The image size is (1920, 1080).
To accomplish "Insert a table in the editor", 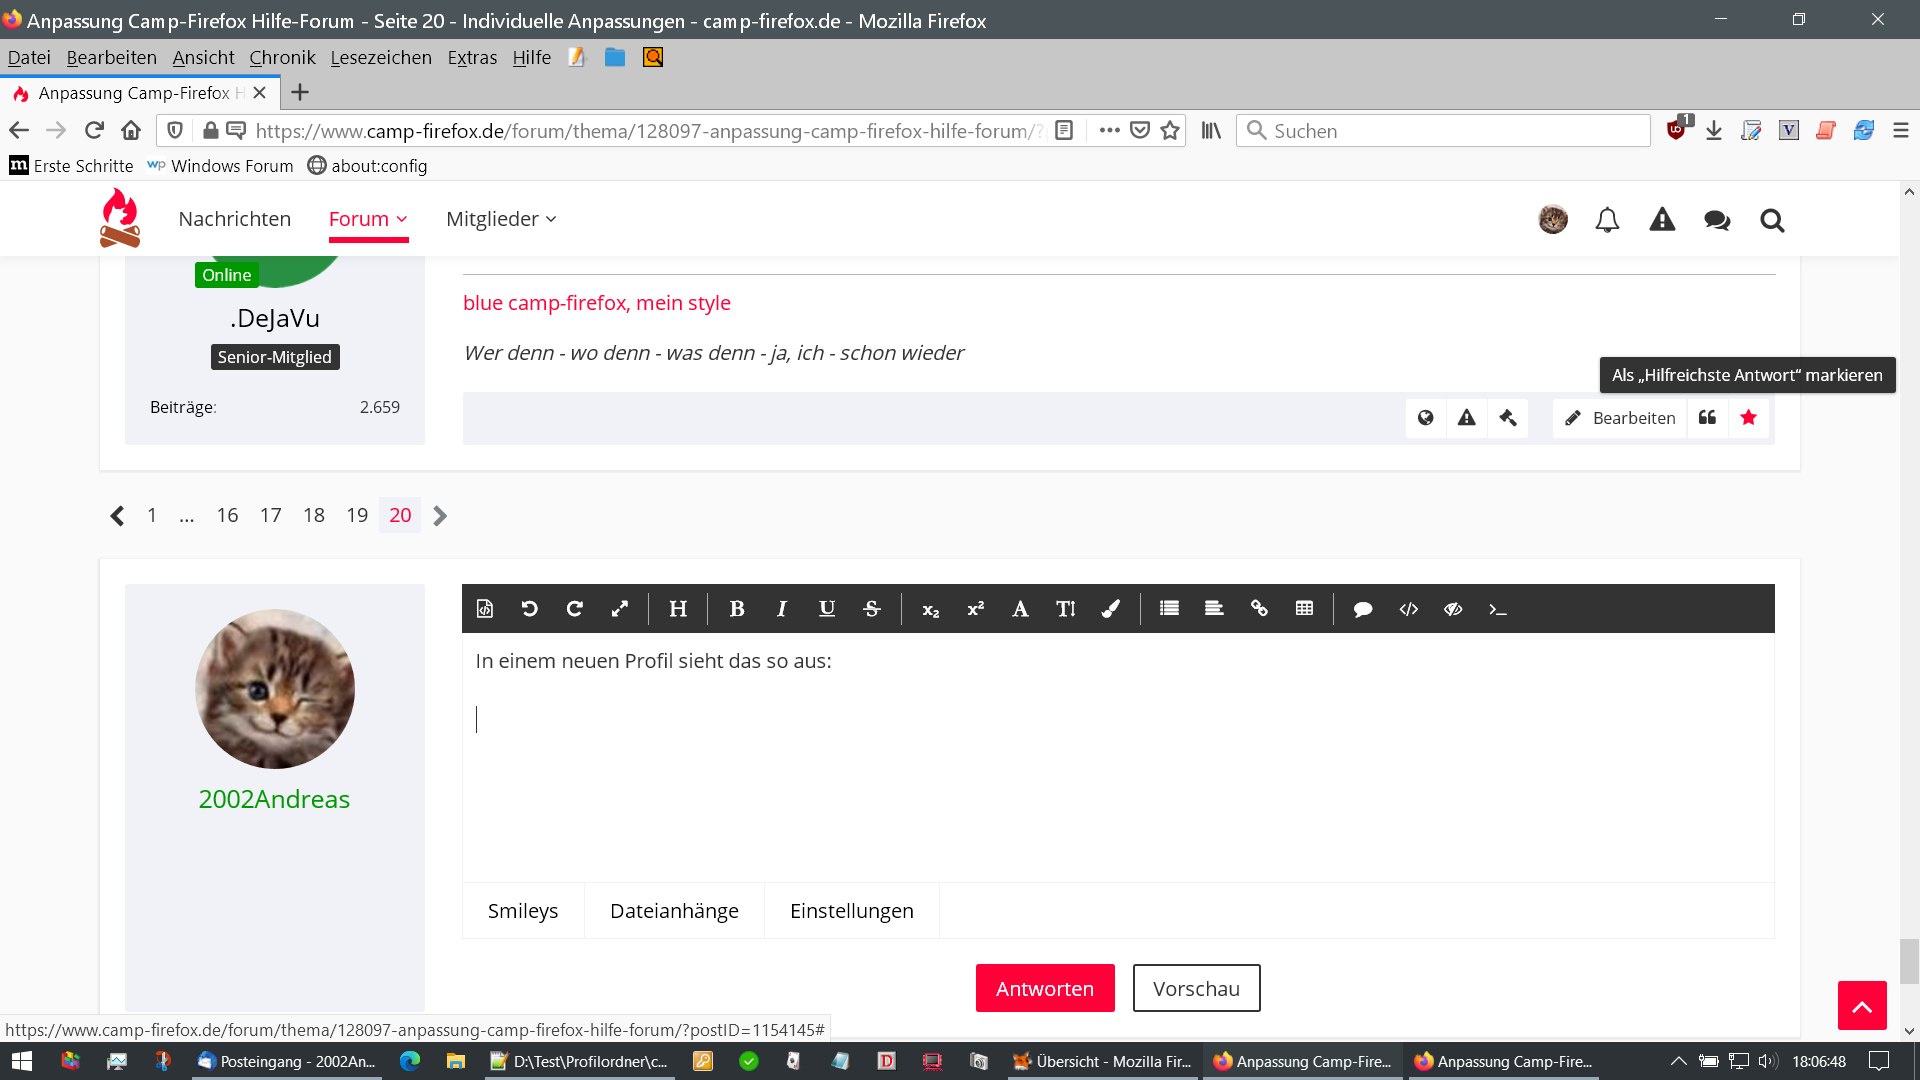I will point(1304,609).
